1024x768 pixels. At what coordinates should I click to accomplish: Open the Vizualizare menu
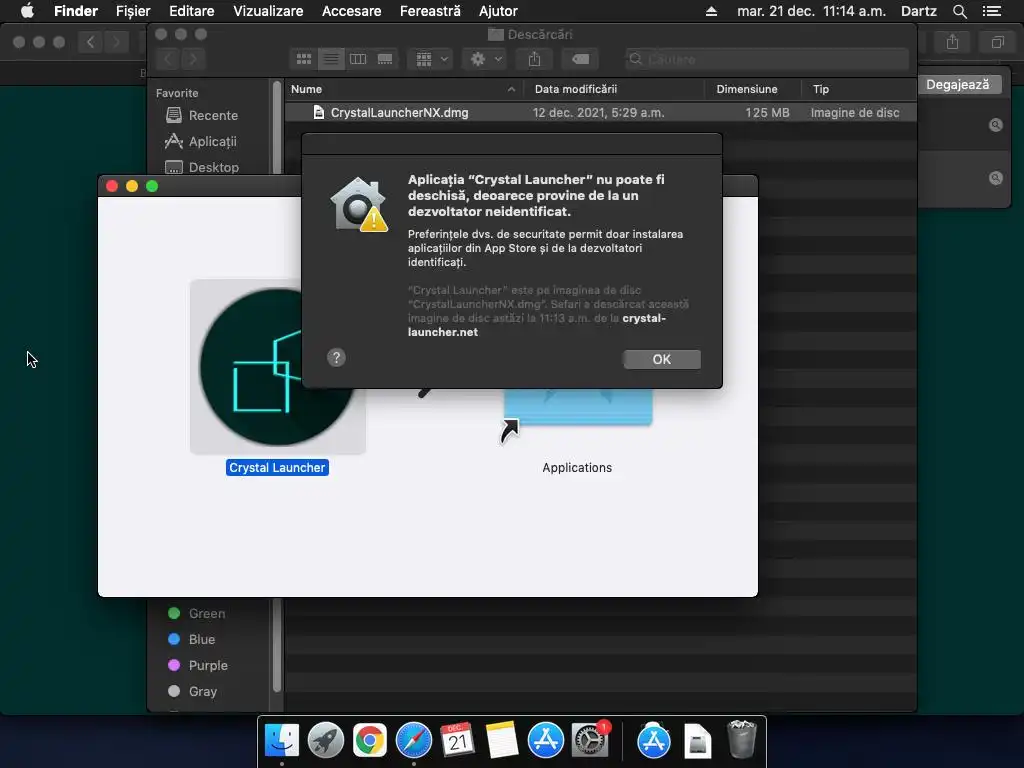(268, 11)
